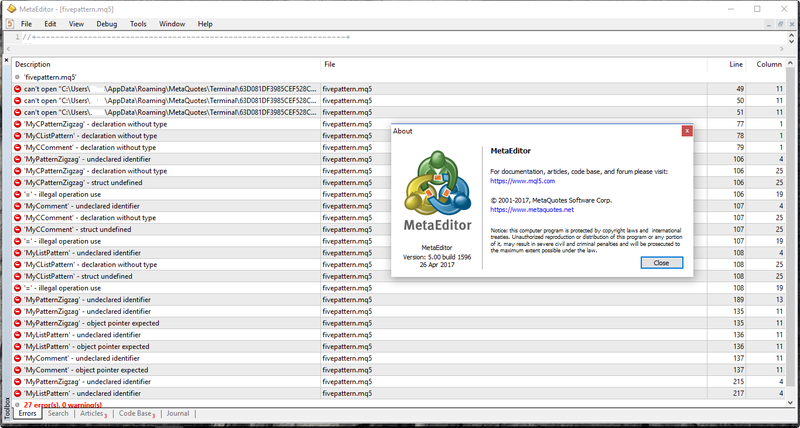Select the "can't open" error at line 51
This screenshot has width=800, height=428.
pyautogui.click(x=398, y=112)
